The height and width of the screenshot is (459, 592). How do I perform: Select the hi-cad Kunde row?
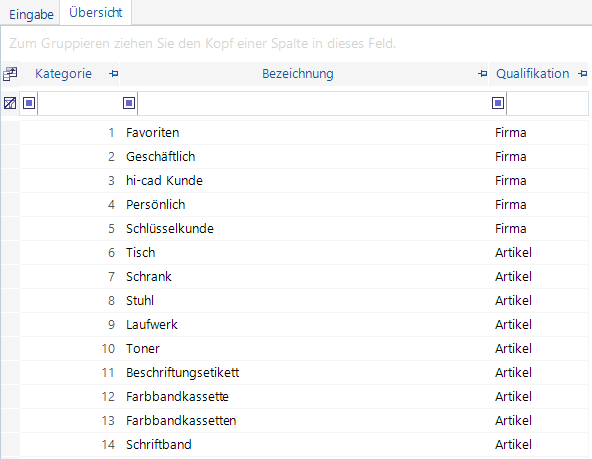pos(304,181)
